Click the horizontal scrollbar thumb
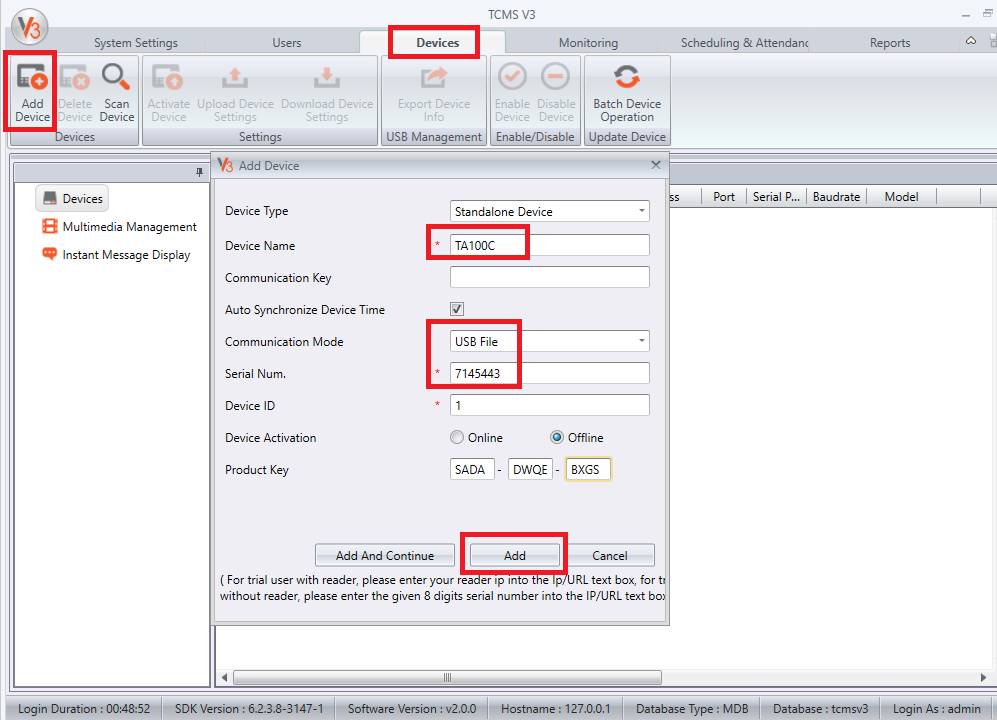This screenshot has width=997, height=720. point(447,677)
